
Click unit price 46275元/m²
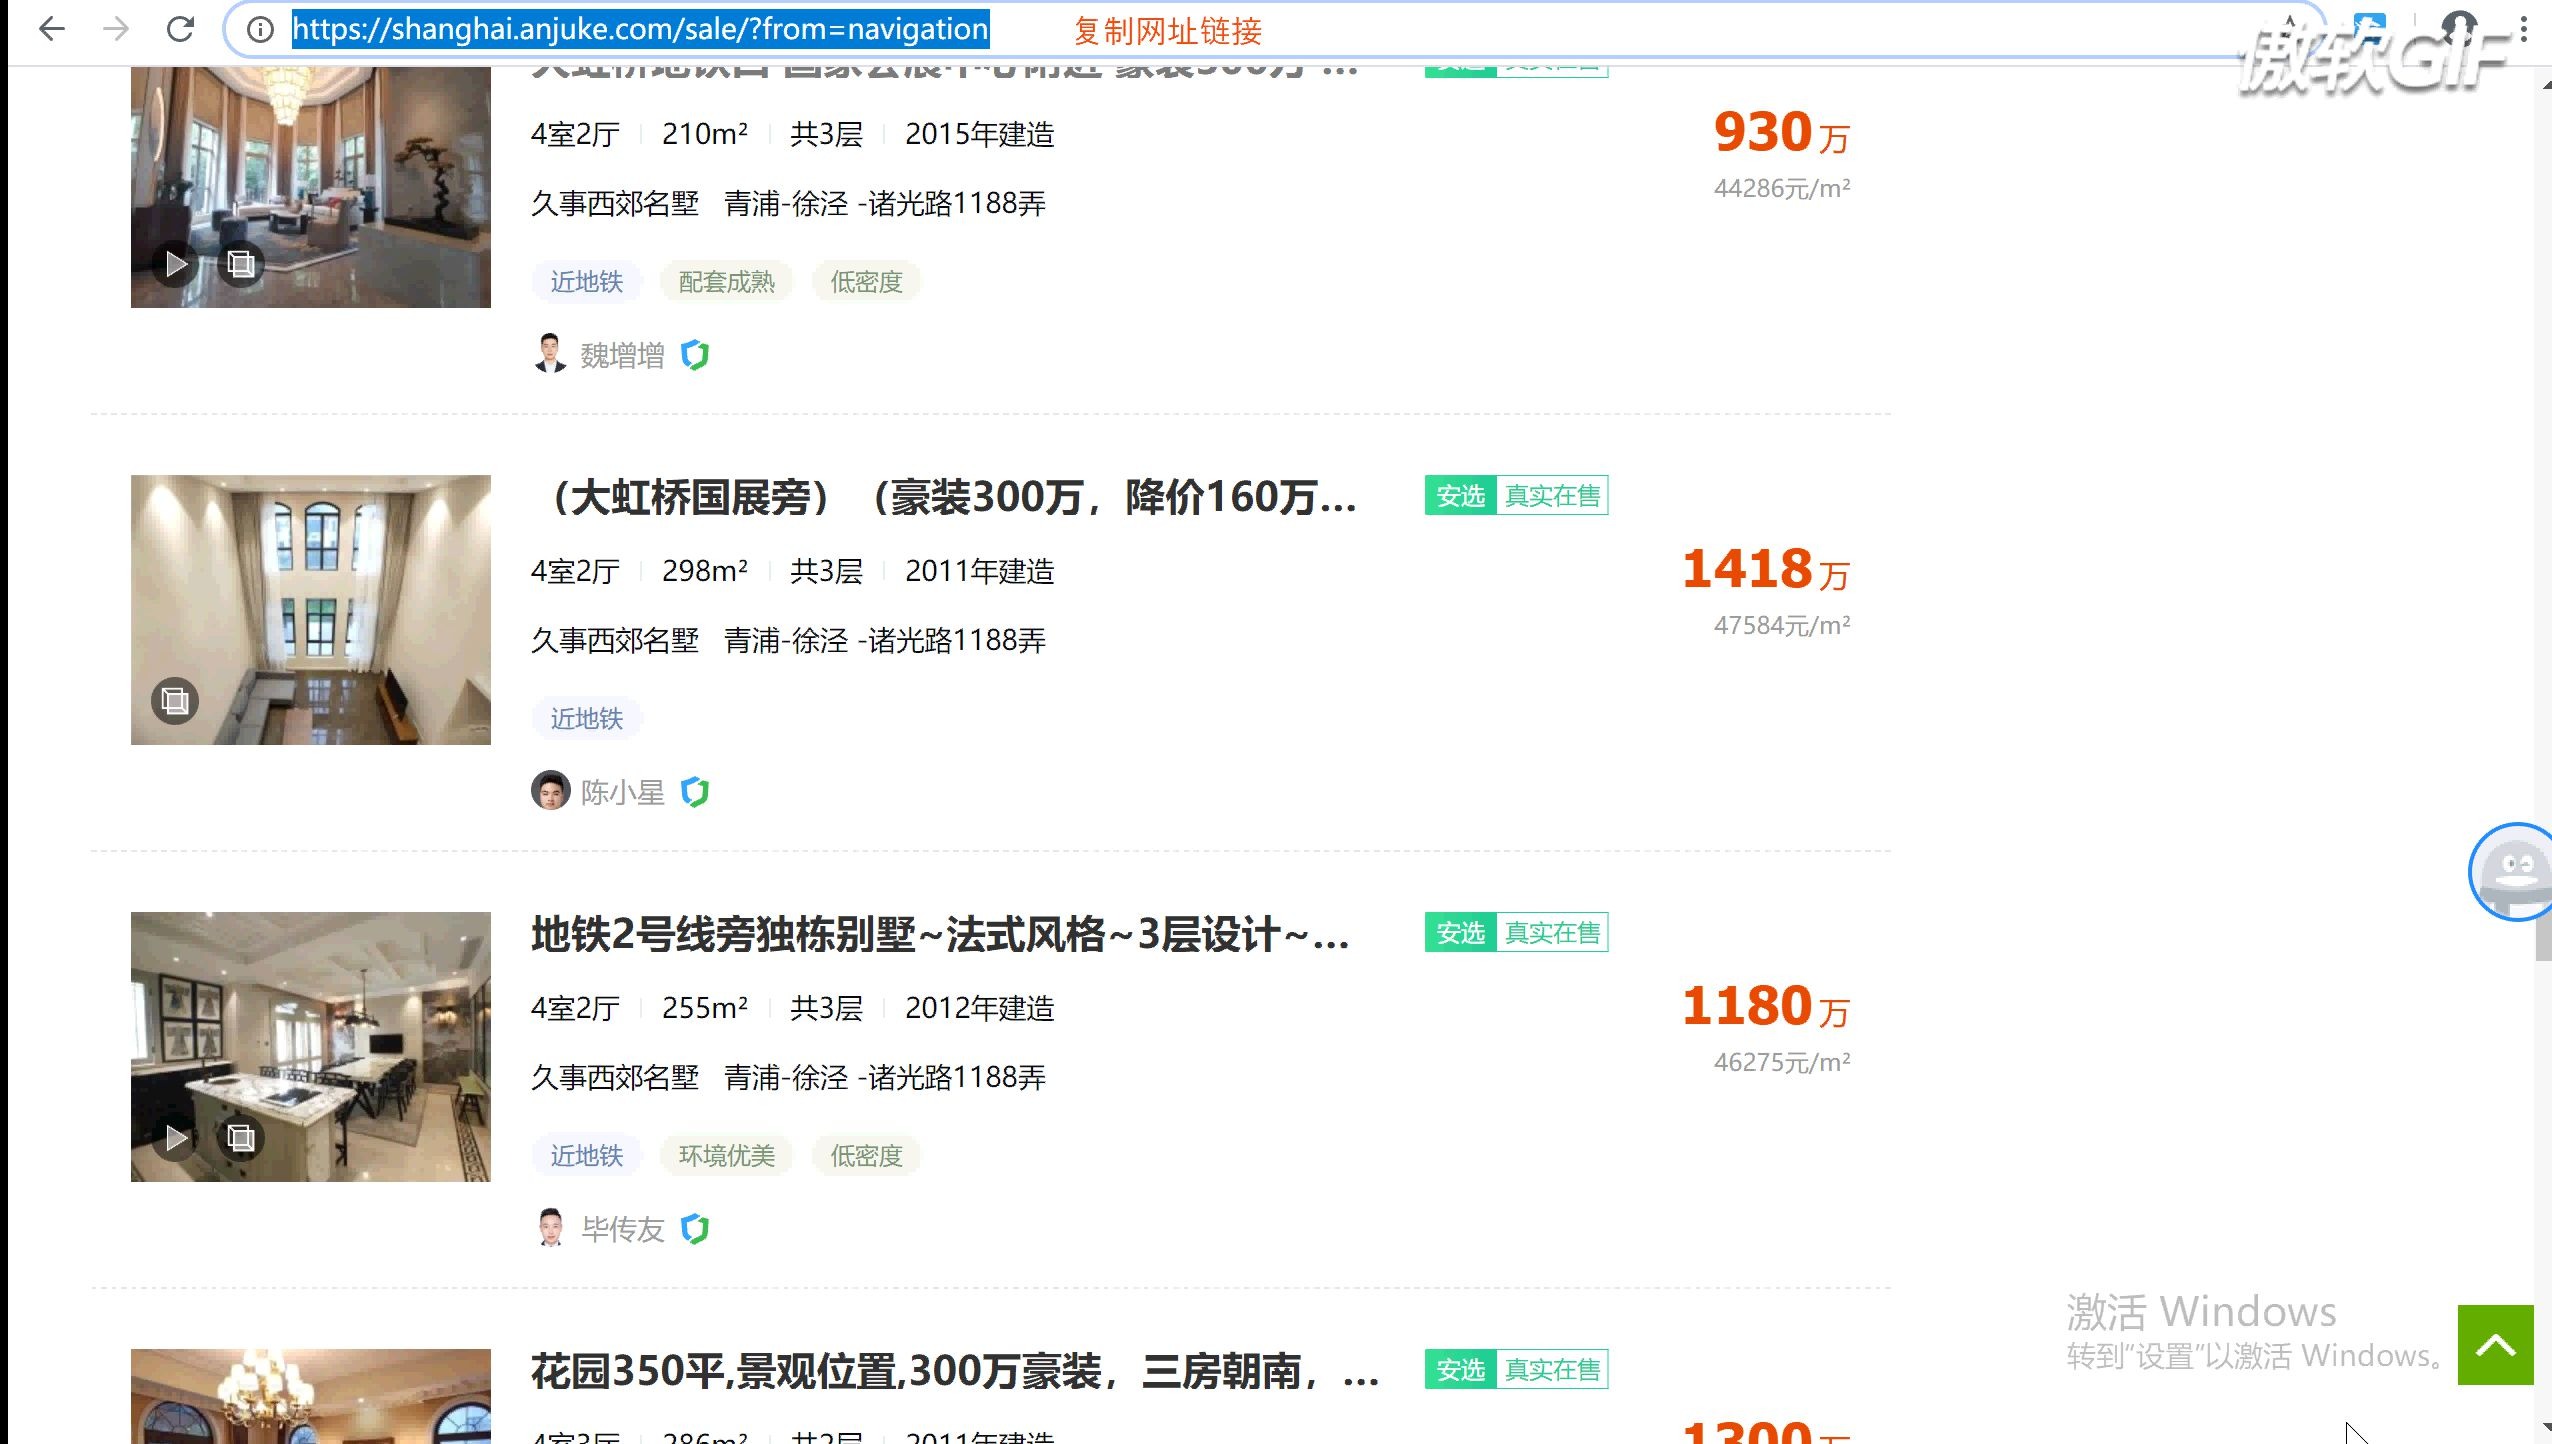1782,1062
